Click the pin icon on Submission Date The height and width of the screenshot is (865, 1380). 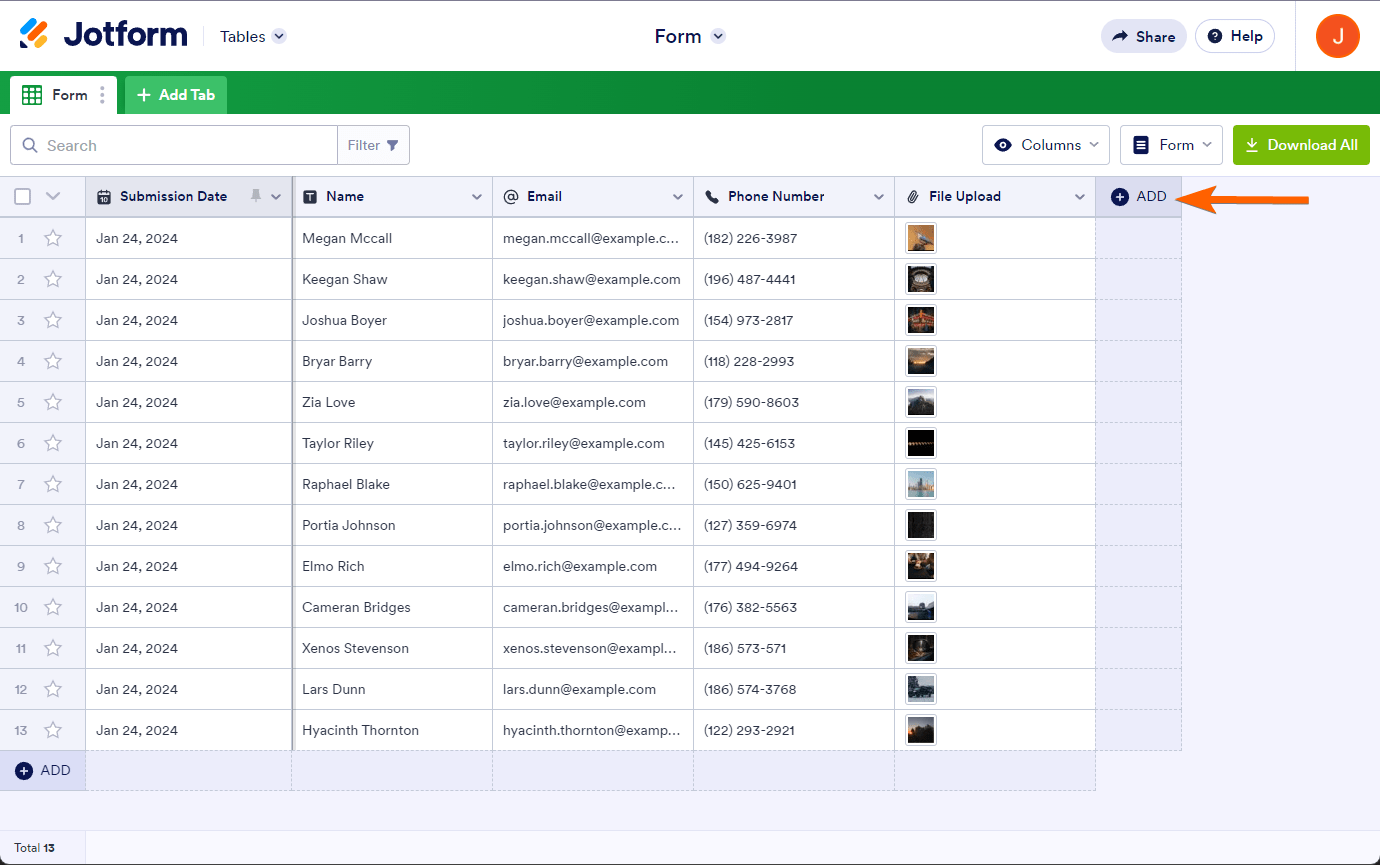(256, 196)
